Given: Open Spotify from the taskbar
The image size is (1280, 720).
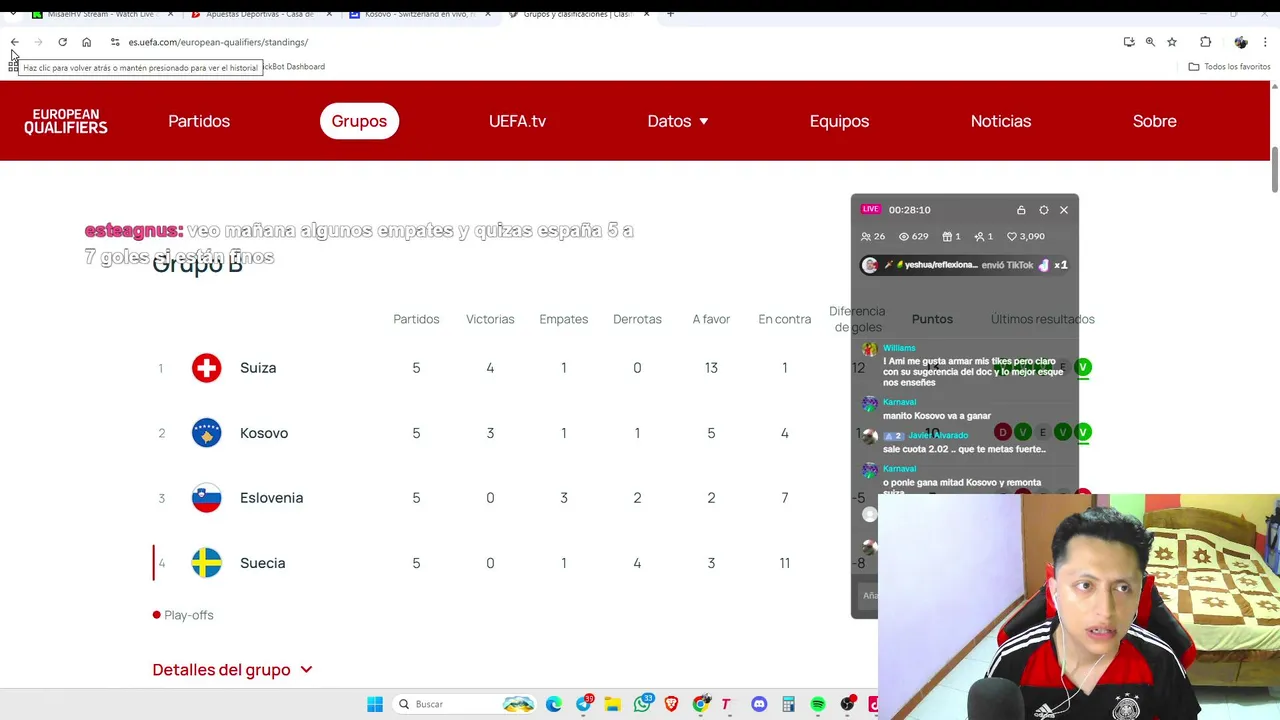Looking at the screenshot, I should [x=818, y=704].
